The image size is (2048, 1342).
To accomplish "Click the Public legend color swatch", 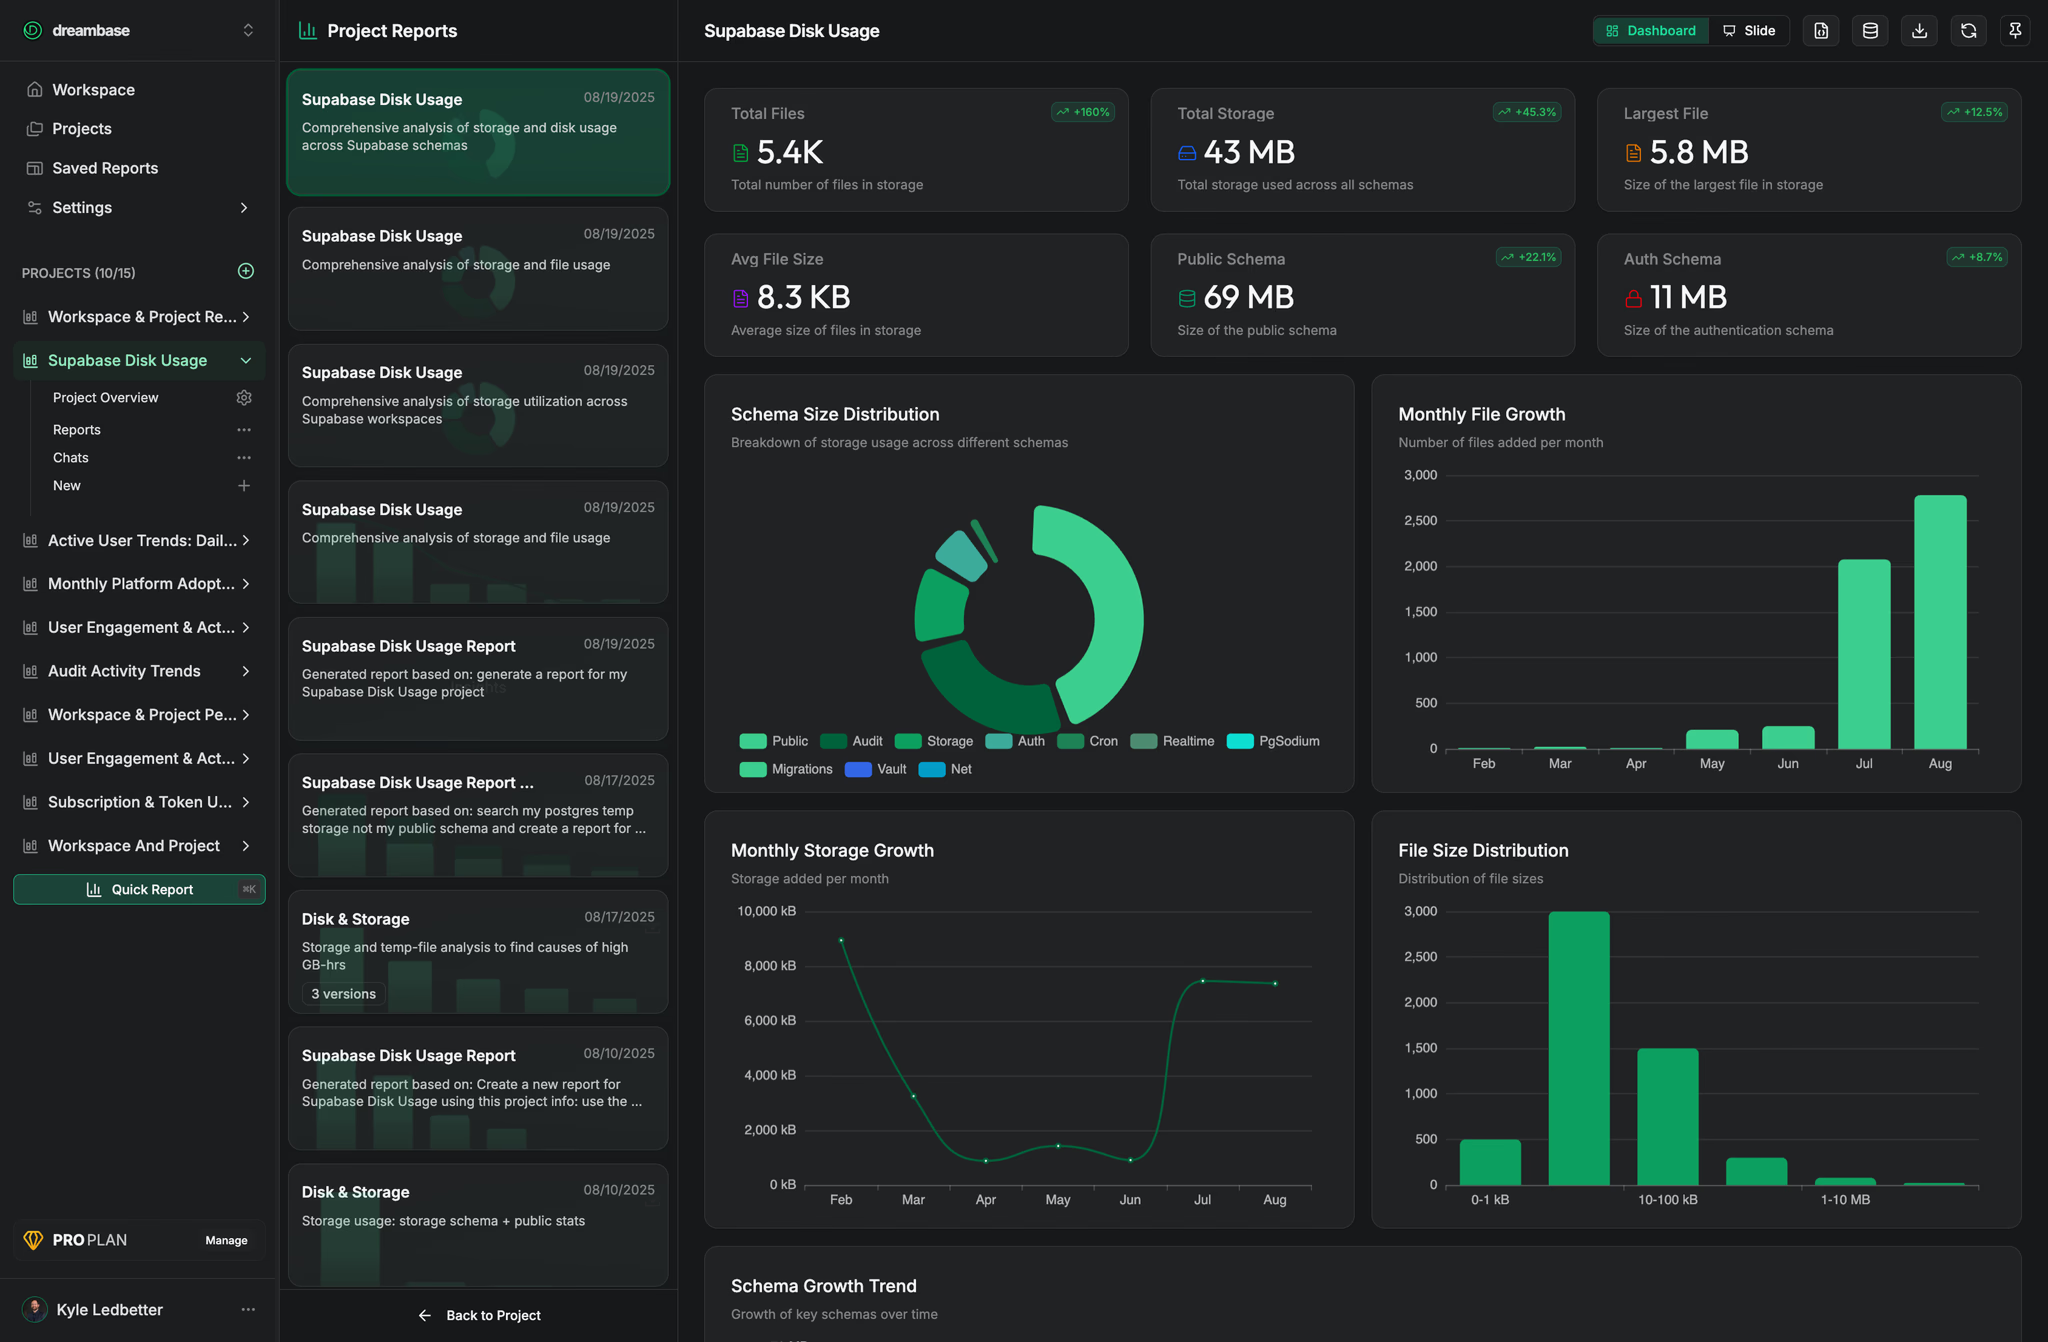I will coord(752,741).
